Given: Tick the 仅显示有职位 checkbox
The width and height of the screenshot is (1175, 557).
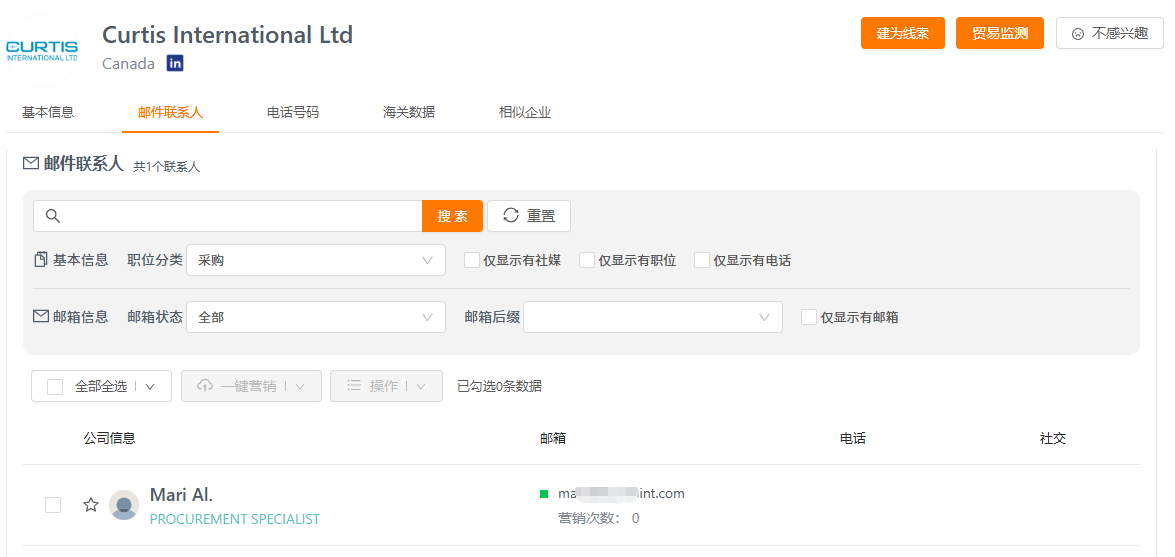Looking at the screenshot, I should coord(588,260).
